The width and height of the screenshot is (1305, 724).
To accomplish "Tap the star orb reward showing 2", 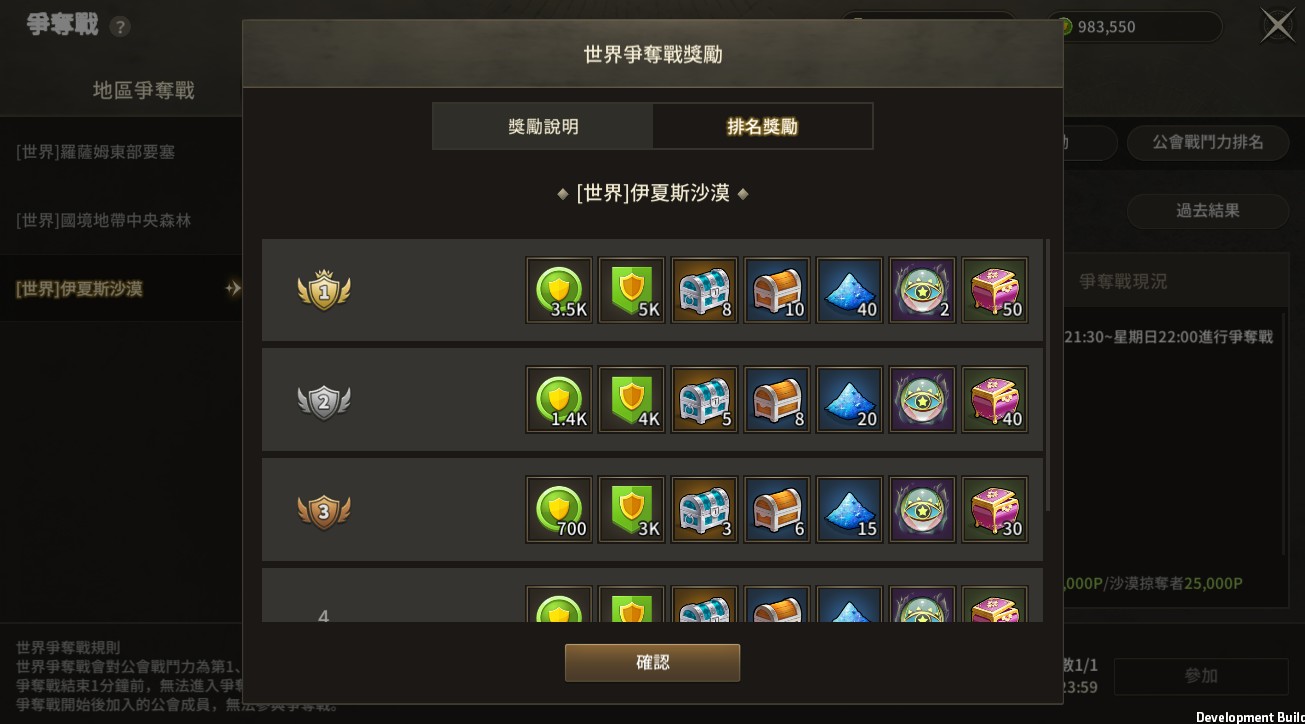I will click(x=922, y=290).
